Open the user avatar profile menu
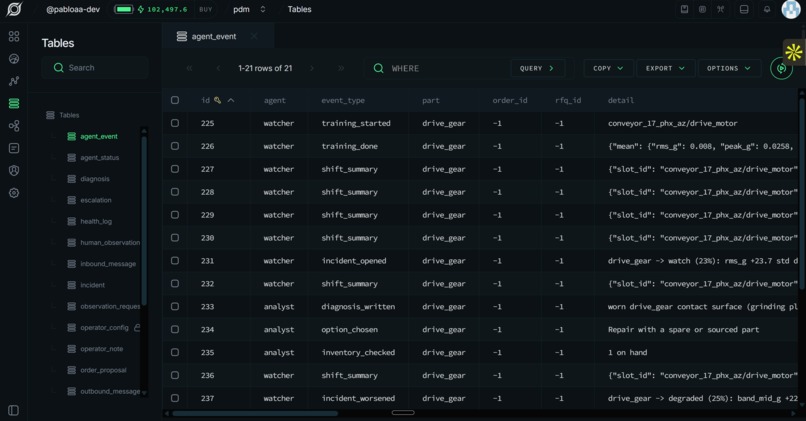This screenshot has width=806, height=421. point(791,9)
